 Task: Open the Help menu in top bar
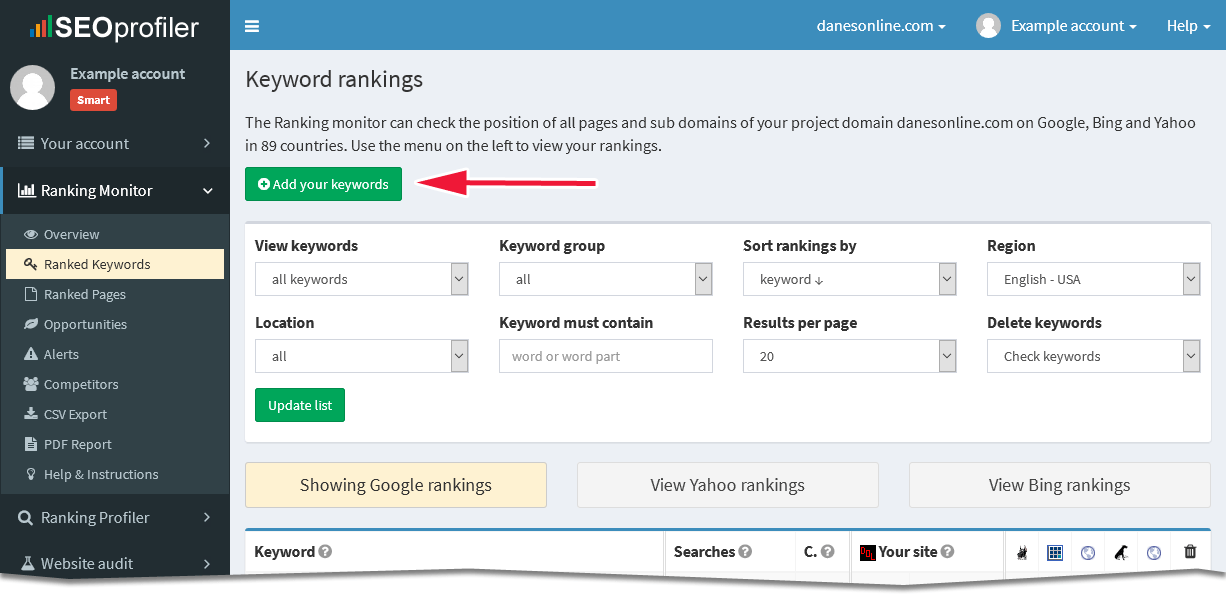tap(1188, 26)
